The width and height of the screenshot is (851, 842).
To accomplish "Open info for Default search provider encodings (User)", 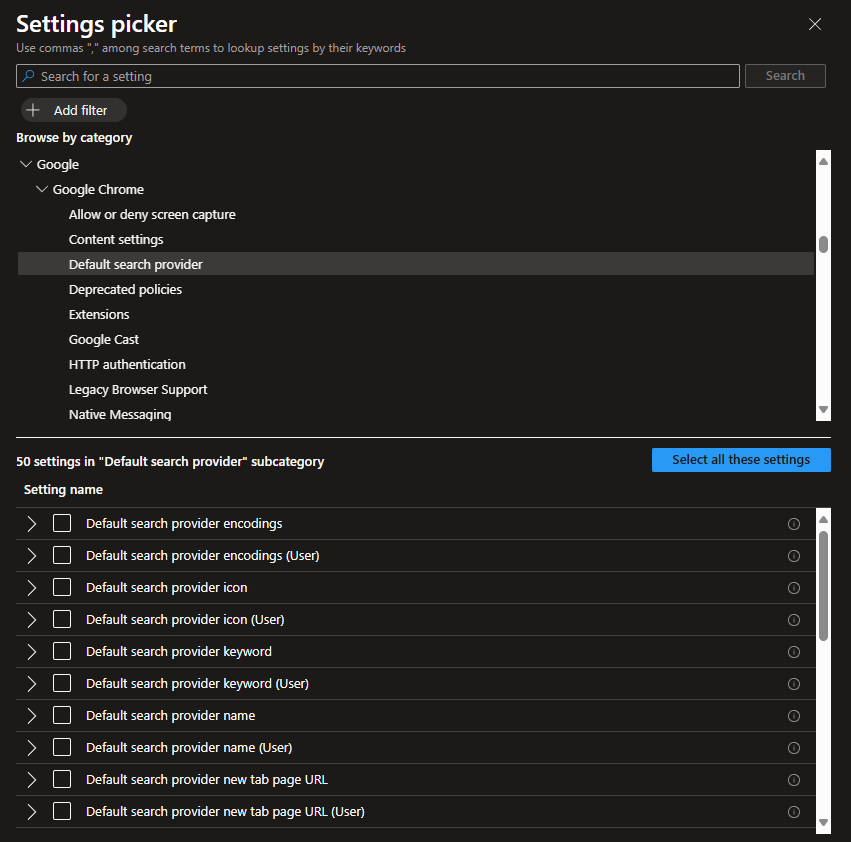I will click(793, 556).
